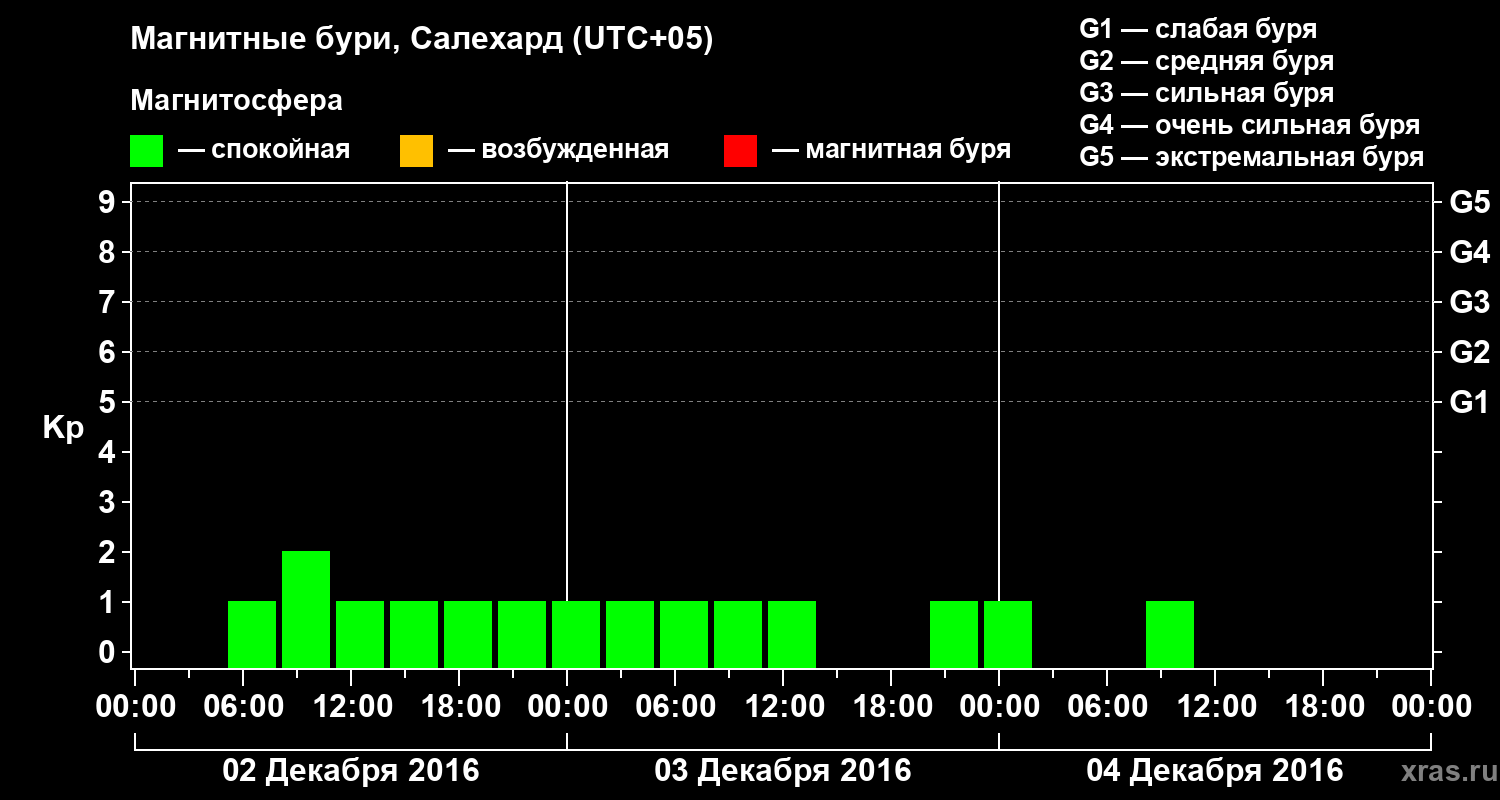The width and height of the screenshot is (1500, 800).
Task: Click the Kp axis value 0
Action: (x=108, y=652)
